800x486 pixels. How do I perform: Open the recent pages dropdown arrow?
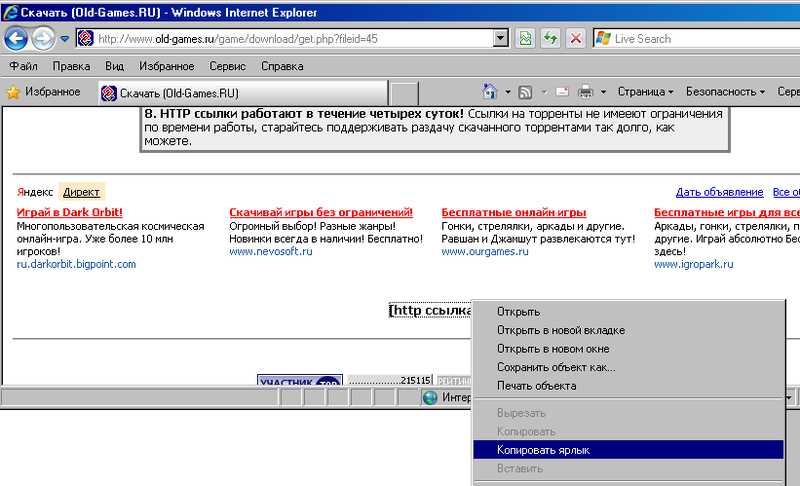(x=64, y=38)
